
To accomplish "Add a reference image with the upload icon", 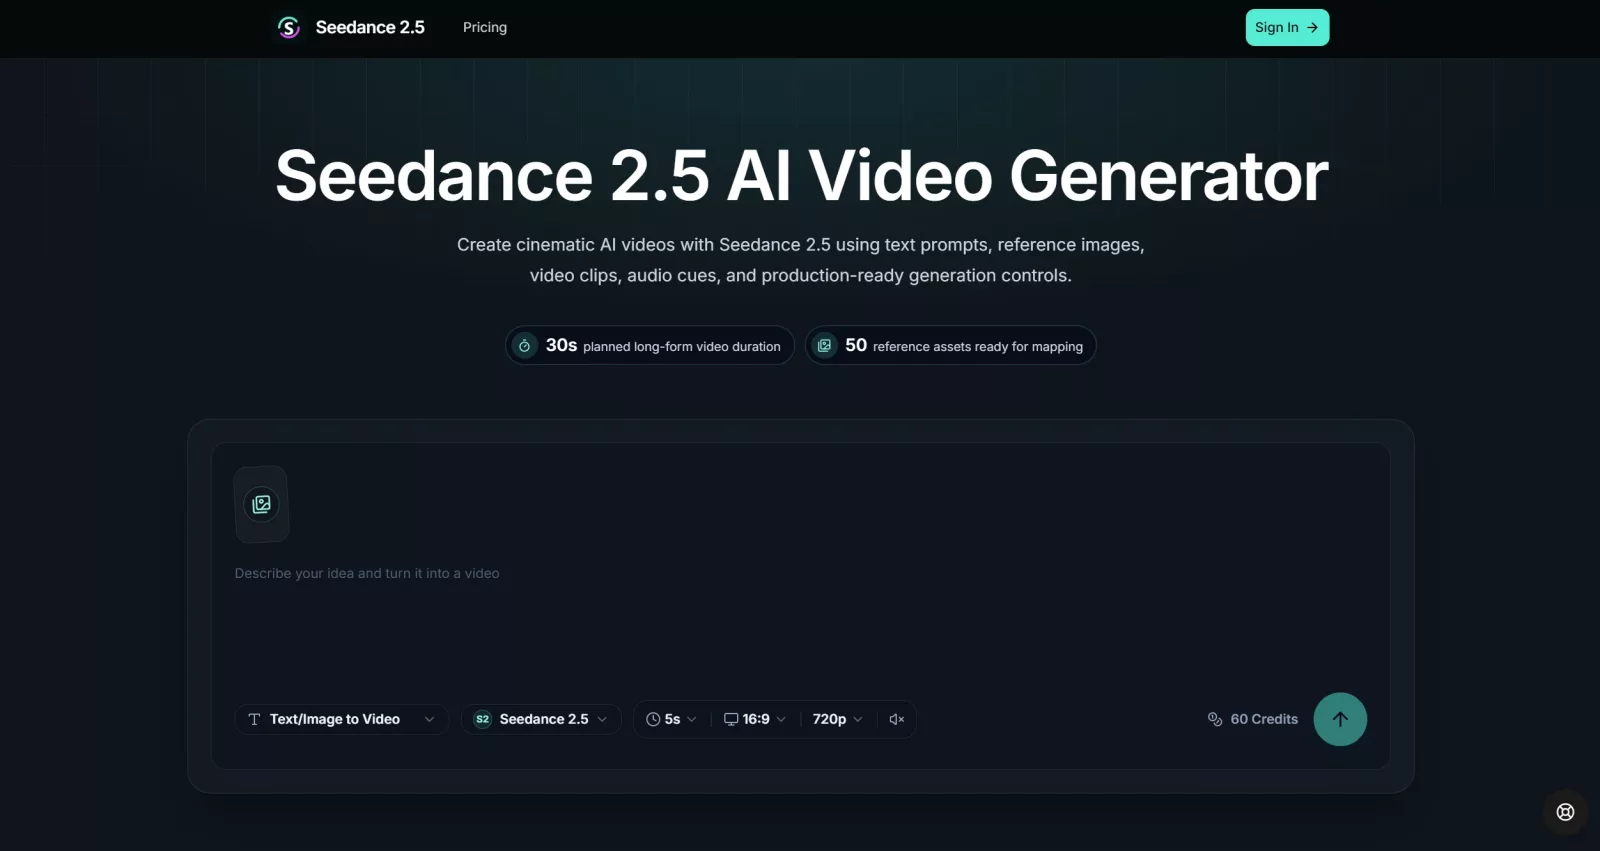I will 262,504.
